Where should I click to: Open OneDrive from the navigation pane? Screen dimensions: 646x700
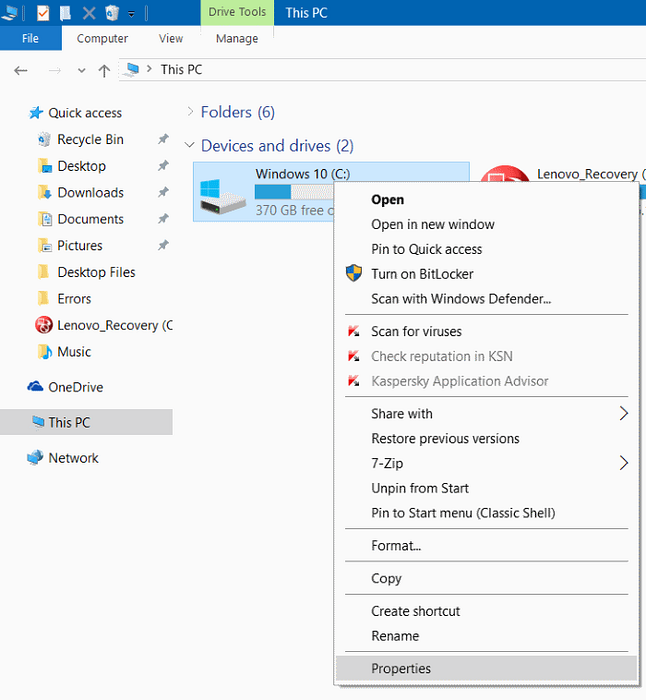(75, 387)
